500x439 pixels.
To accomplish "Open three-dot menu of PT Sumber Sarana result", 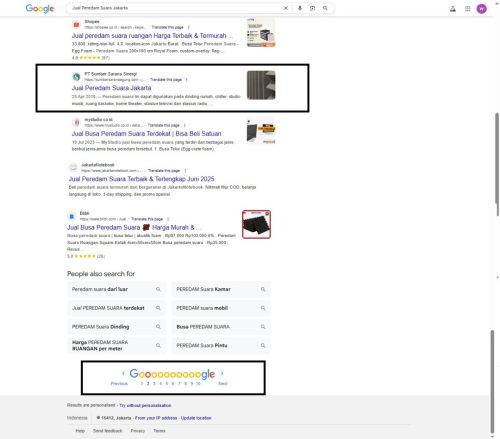I will 187,80.
